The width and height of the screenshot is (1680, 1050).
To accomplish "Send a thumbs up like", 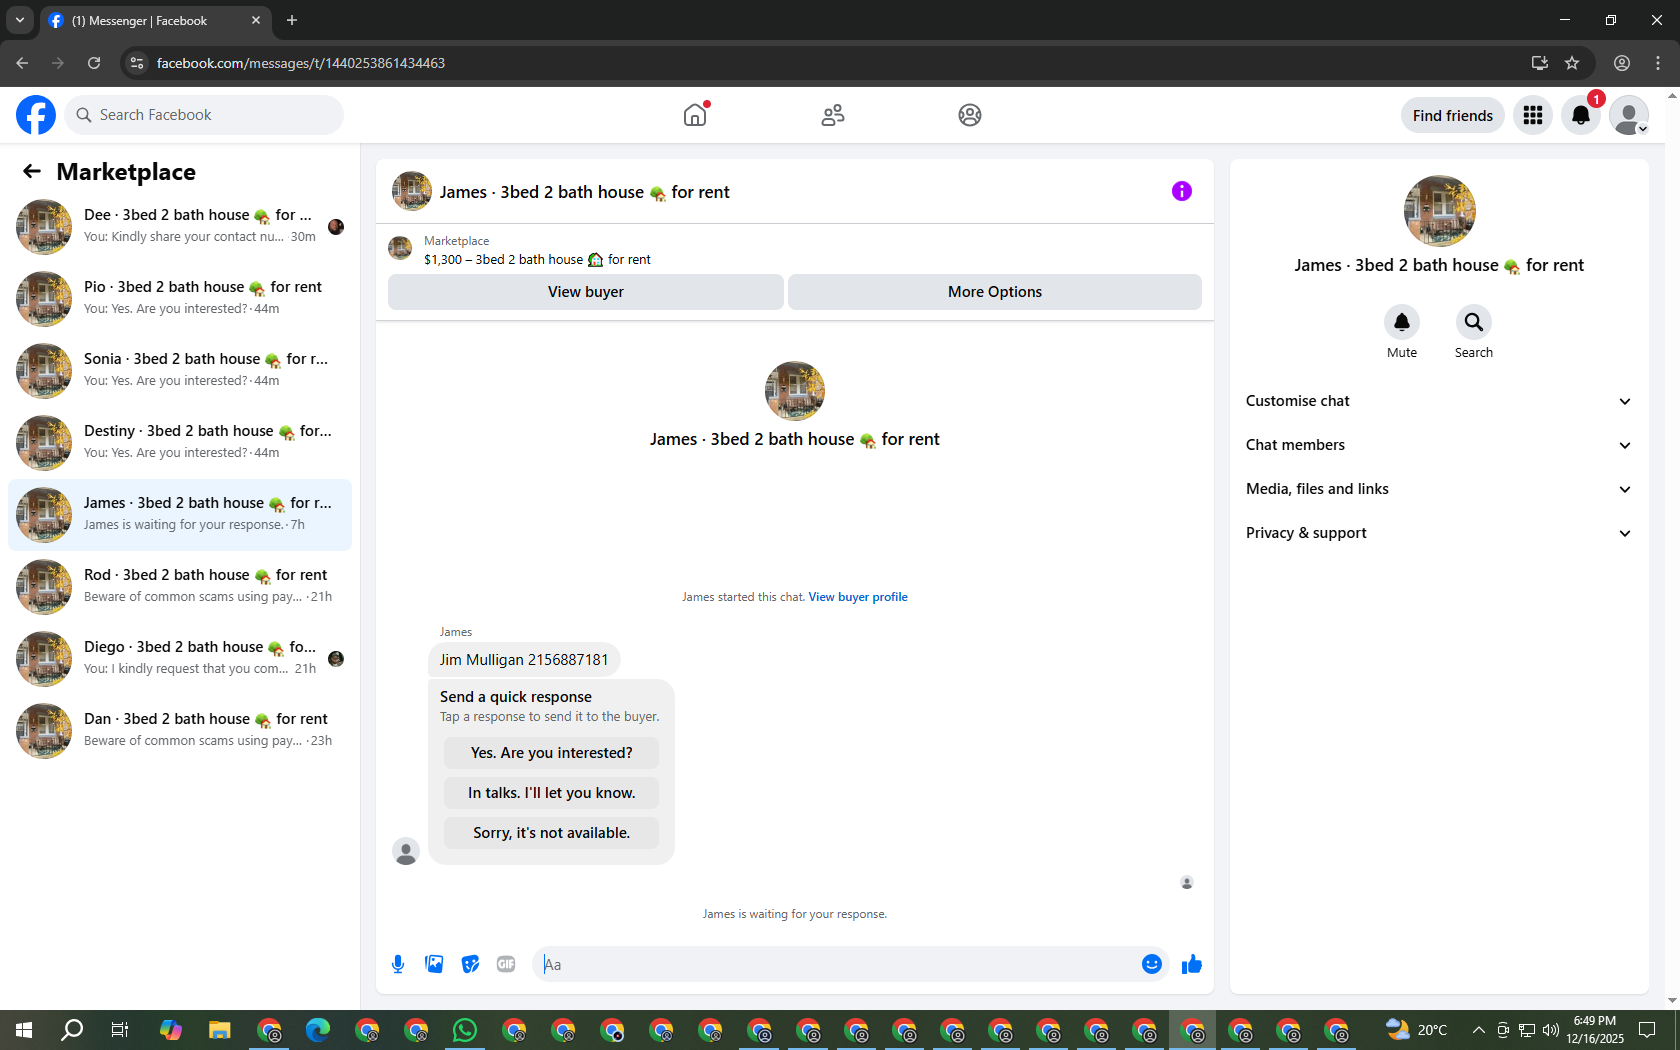I will (1192, 964).
